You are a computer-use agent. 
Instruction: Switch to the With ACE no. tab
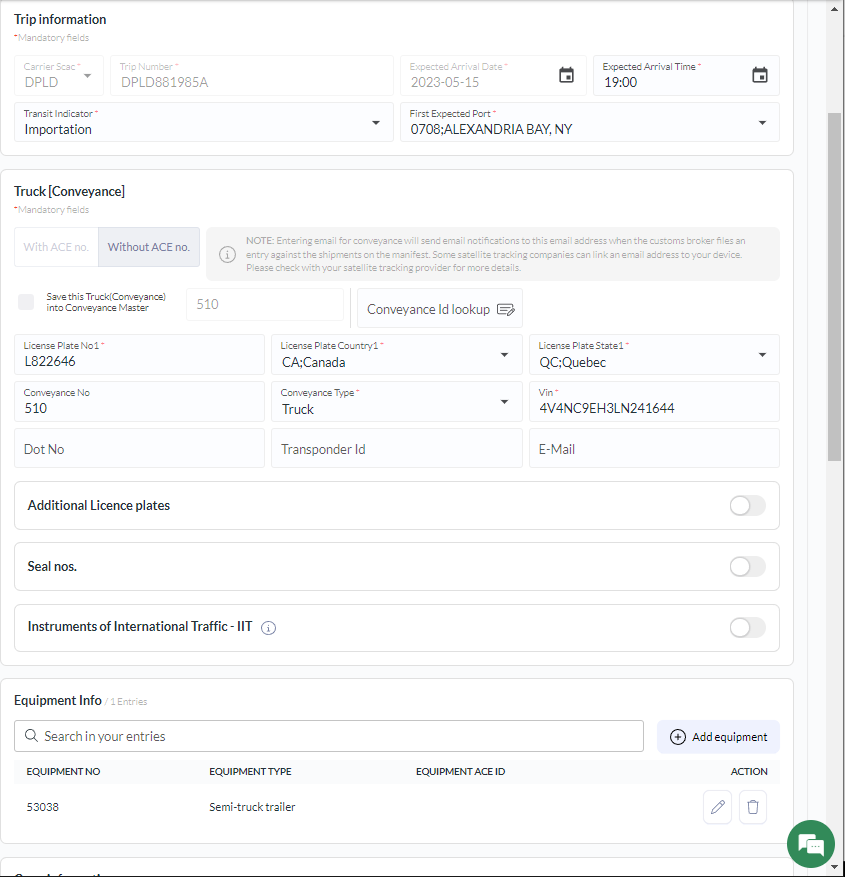pos(56,247)
